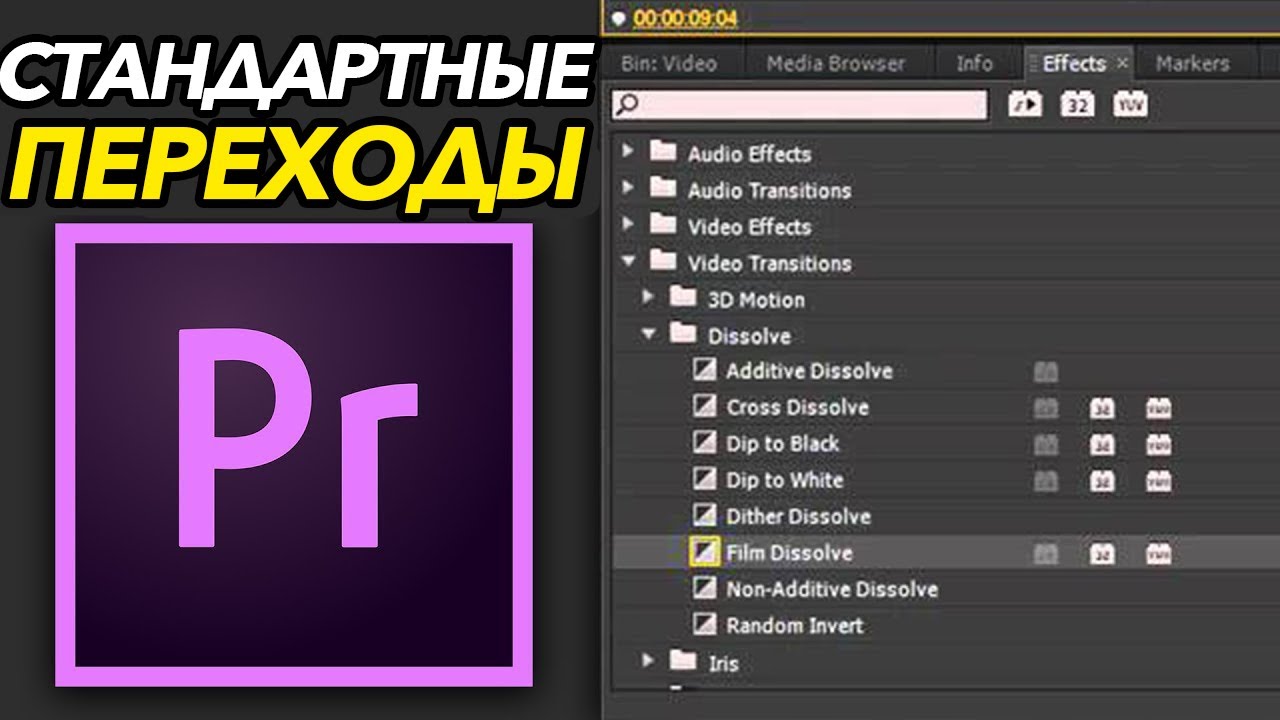Select the 3D Motion label
This screenshot has width=1280, height=720.
pos(756,299)
